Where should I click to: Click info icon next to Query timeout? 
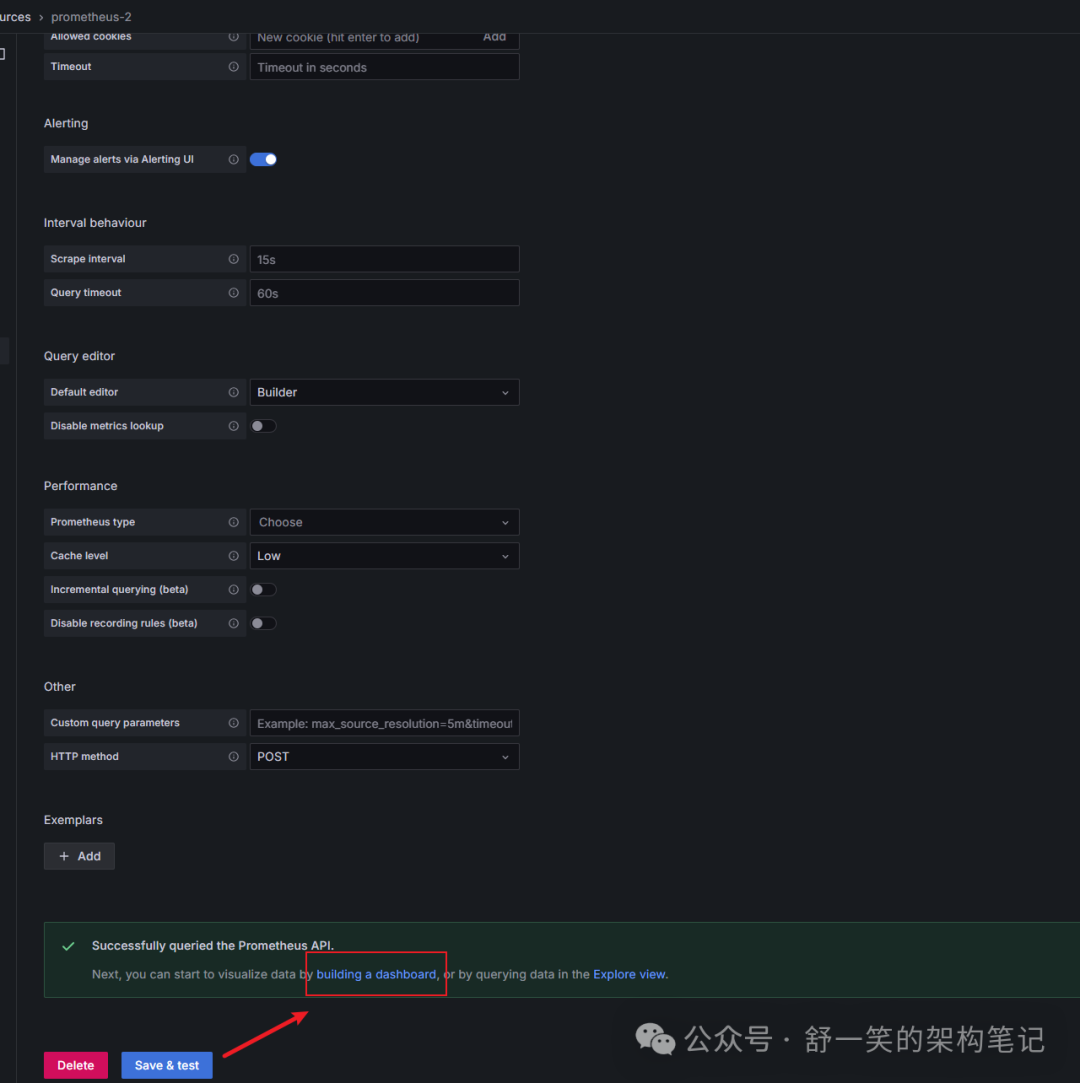point(233,293)
